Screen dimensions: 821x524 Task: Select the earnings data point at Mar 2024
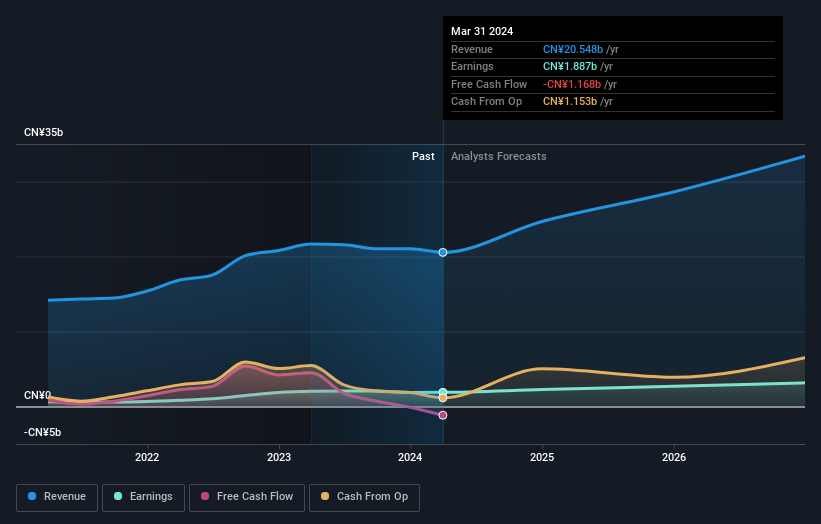tap(443, 392)
